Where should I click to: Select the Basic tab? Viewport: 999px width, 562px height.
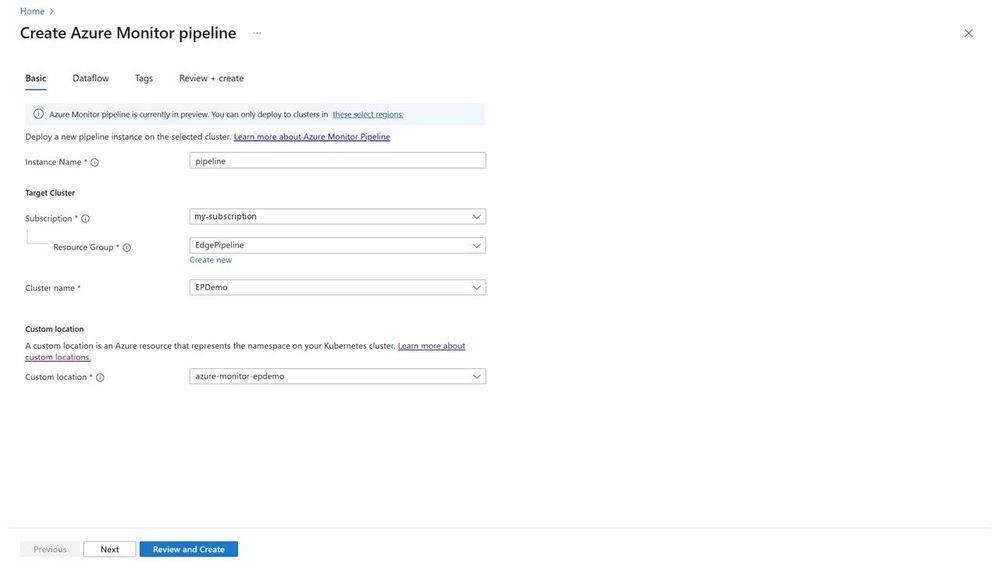point(36,78)
